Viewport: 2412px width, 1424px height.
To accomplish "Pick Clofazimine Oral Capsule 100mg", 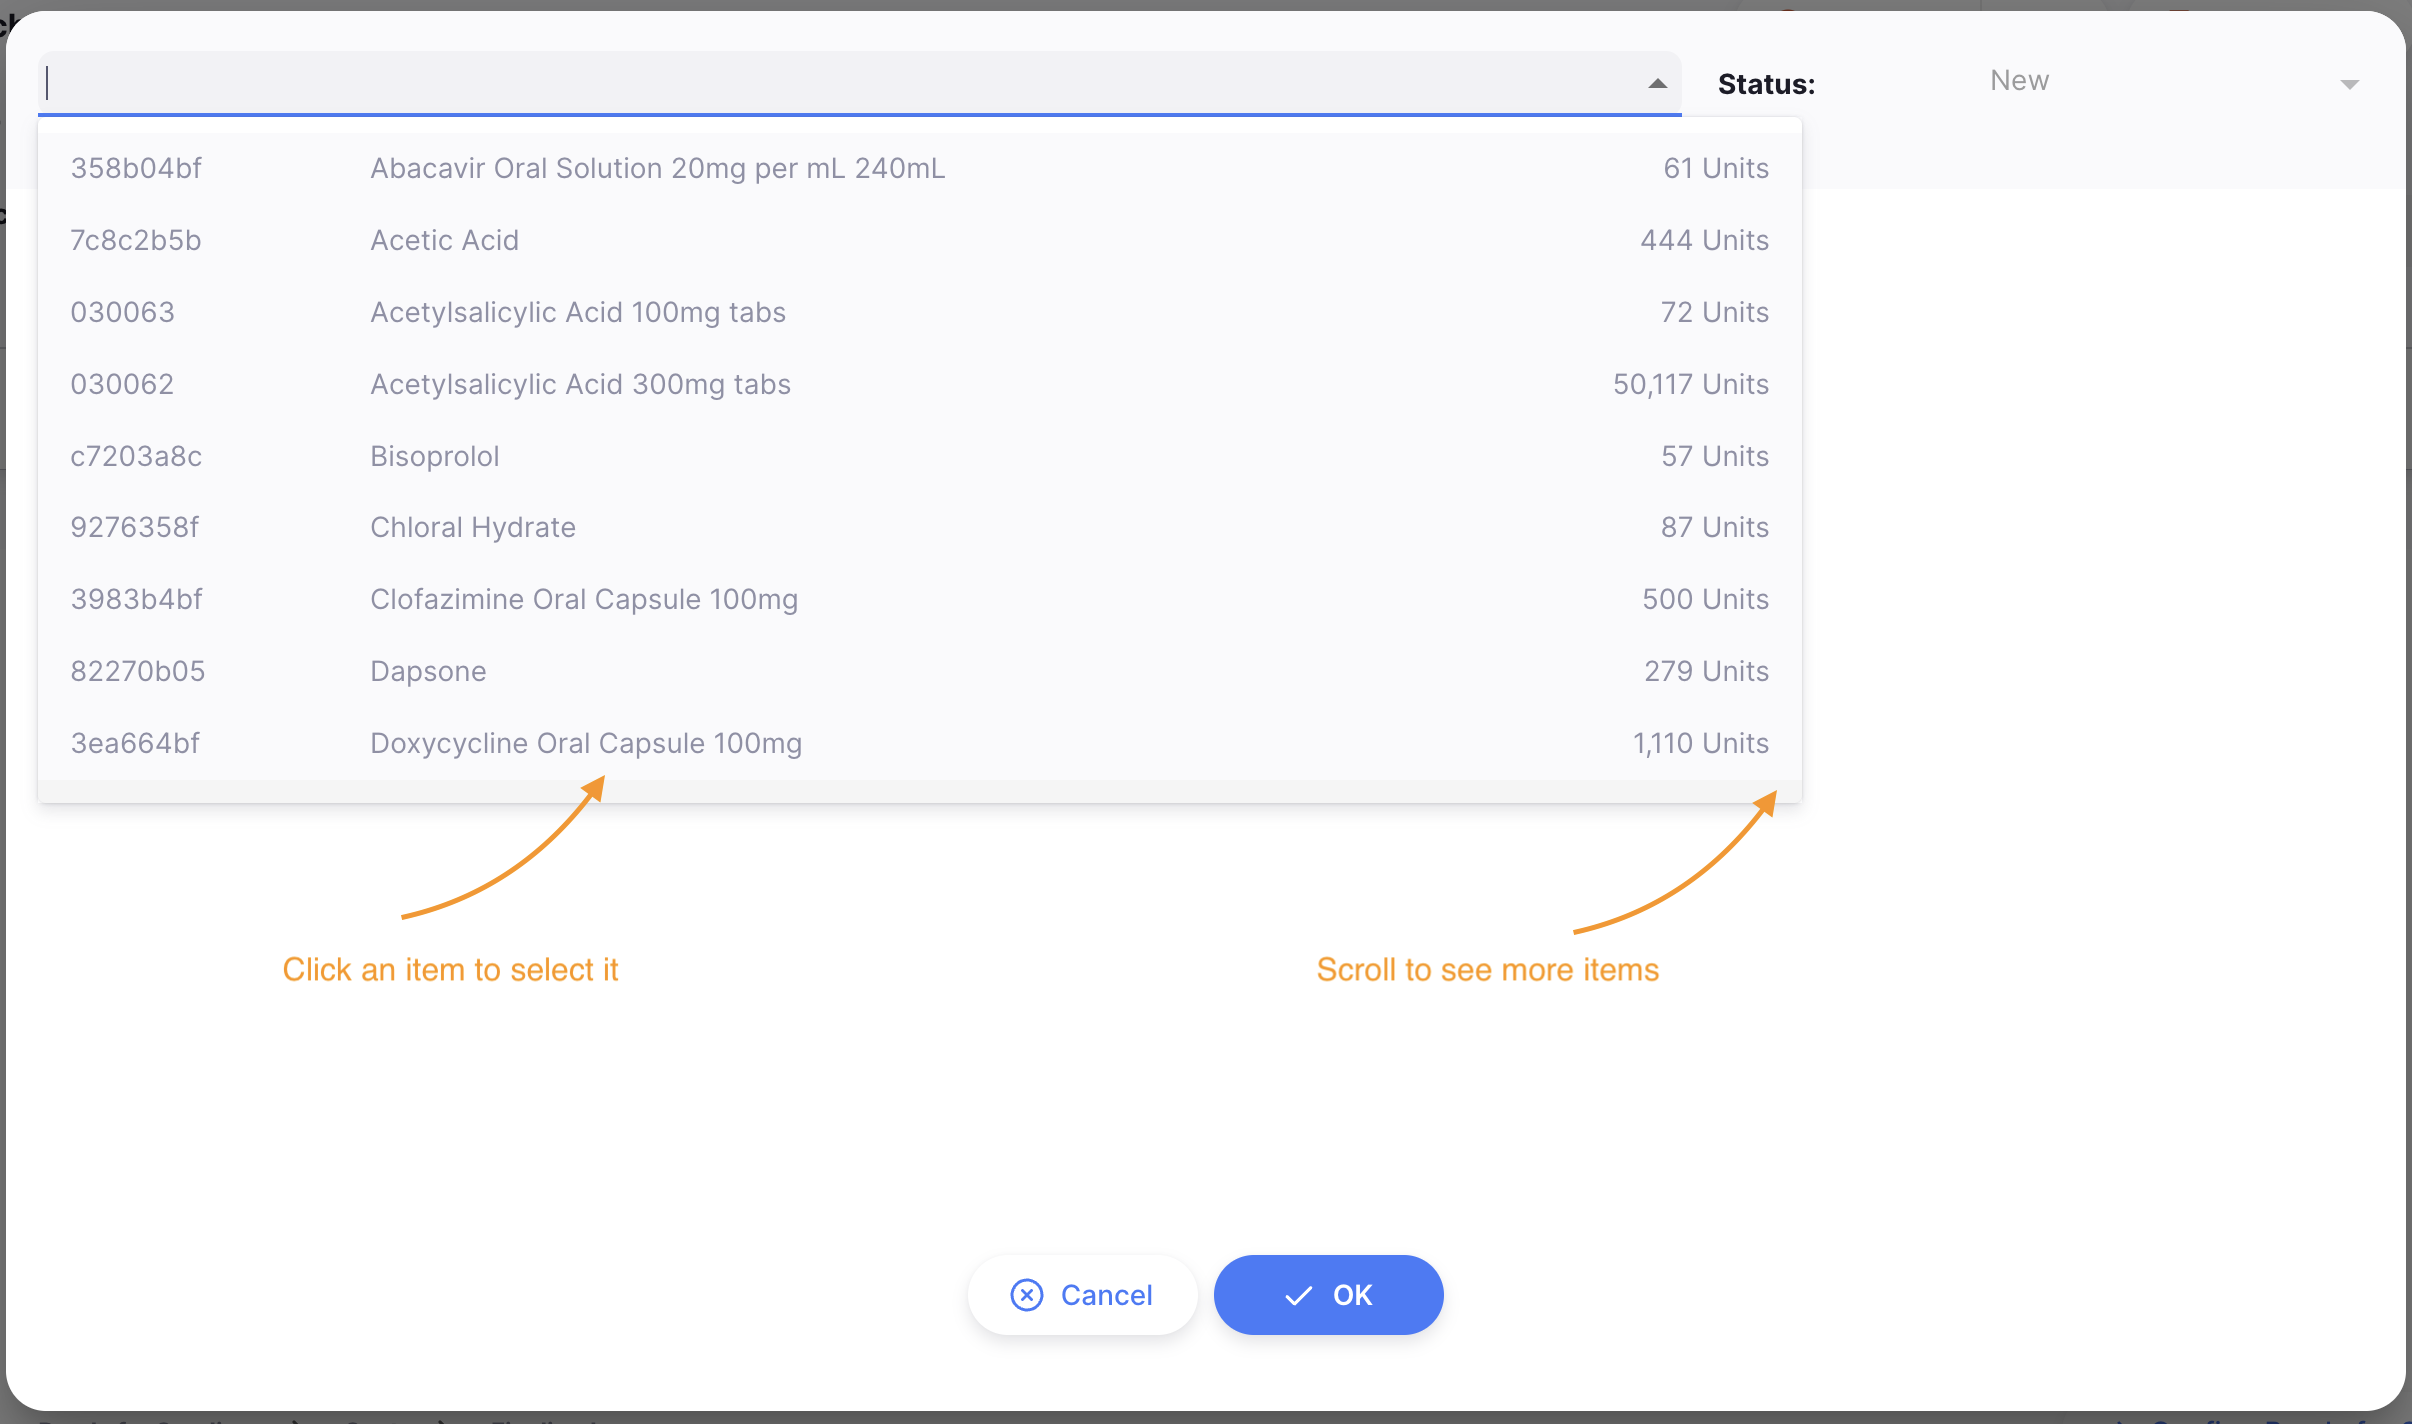I will coord(584,599).
